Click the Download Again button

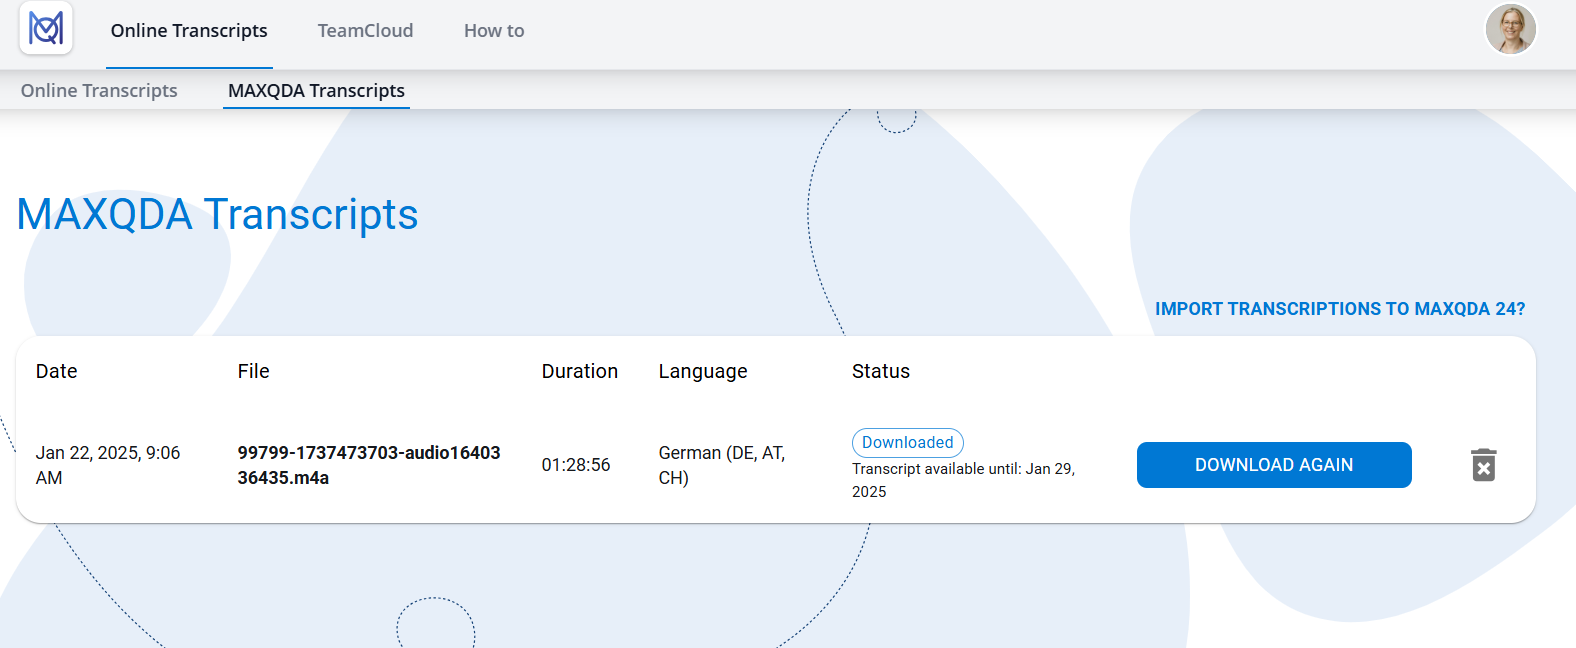point(1274,465)
